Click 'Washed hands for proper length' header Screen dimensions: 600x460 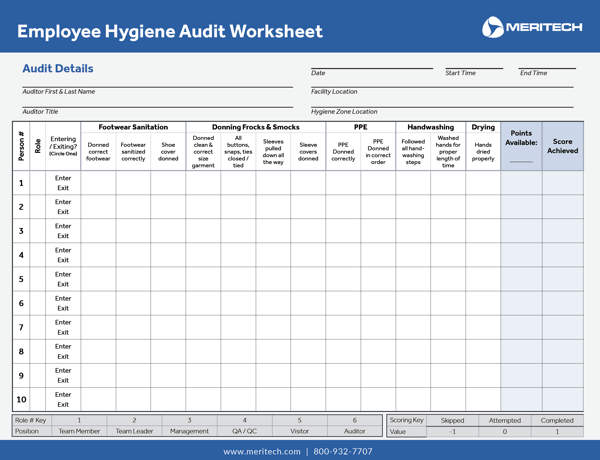coord(448,152)
